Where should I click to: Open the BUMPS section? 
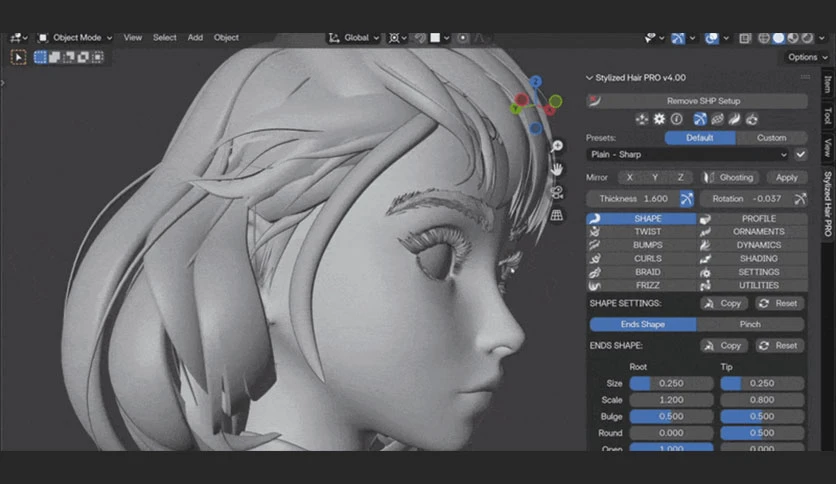pyautogui.click(x=641, y=245)
